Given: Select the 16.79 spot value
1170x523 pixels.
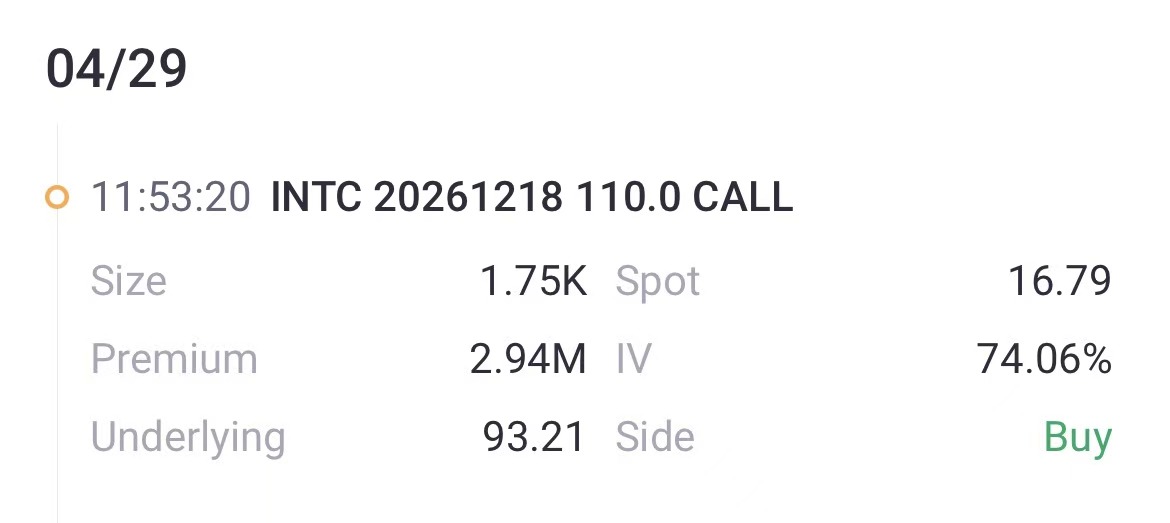Looking at the screenshot, I should coord(1059,281).
